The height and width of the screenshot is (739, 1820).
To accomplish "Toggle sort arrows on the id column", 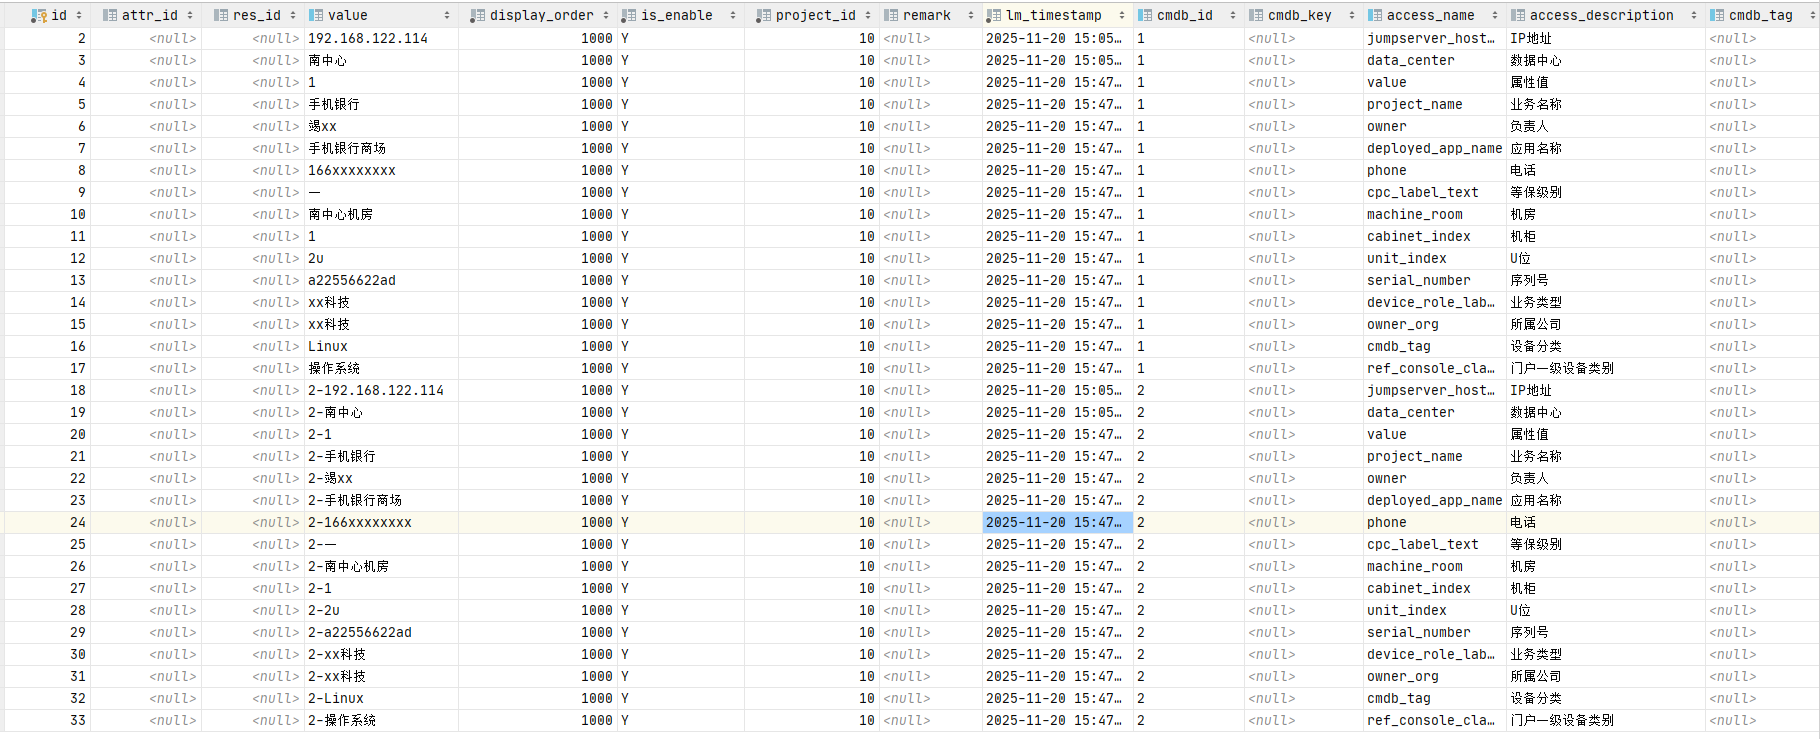I will (79, 15).
